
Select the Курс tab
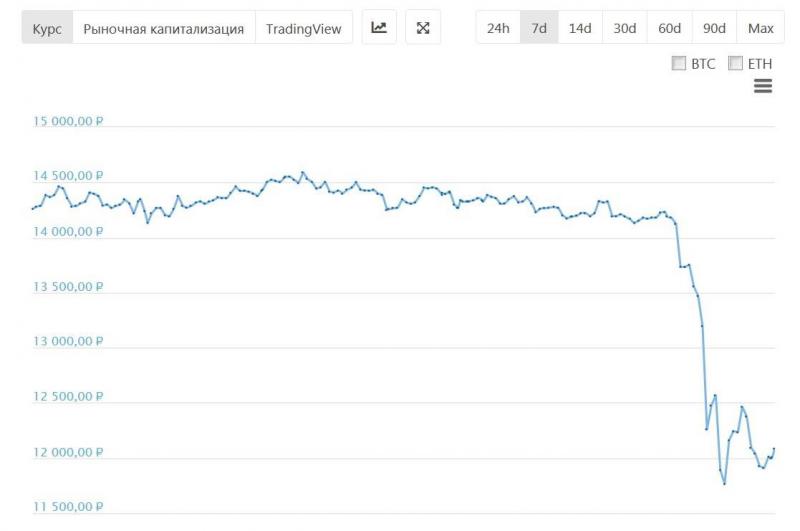click(x=47, y=28)
